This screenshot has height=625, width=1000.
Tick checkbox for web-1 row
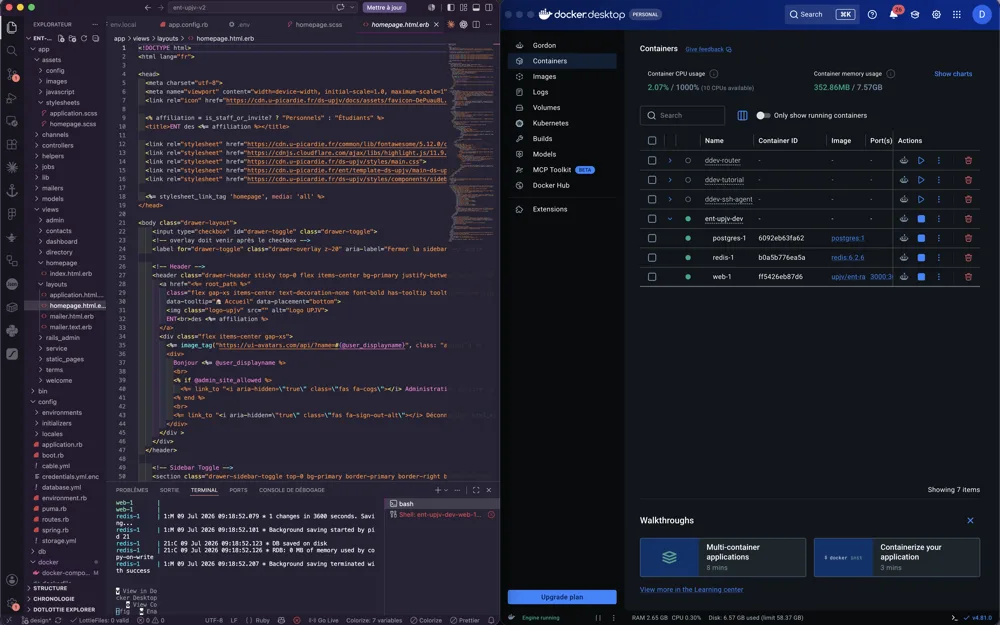click(652, 277)
